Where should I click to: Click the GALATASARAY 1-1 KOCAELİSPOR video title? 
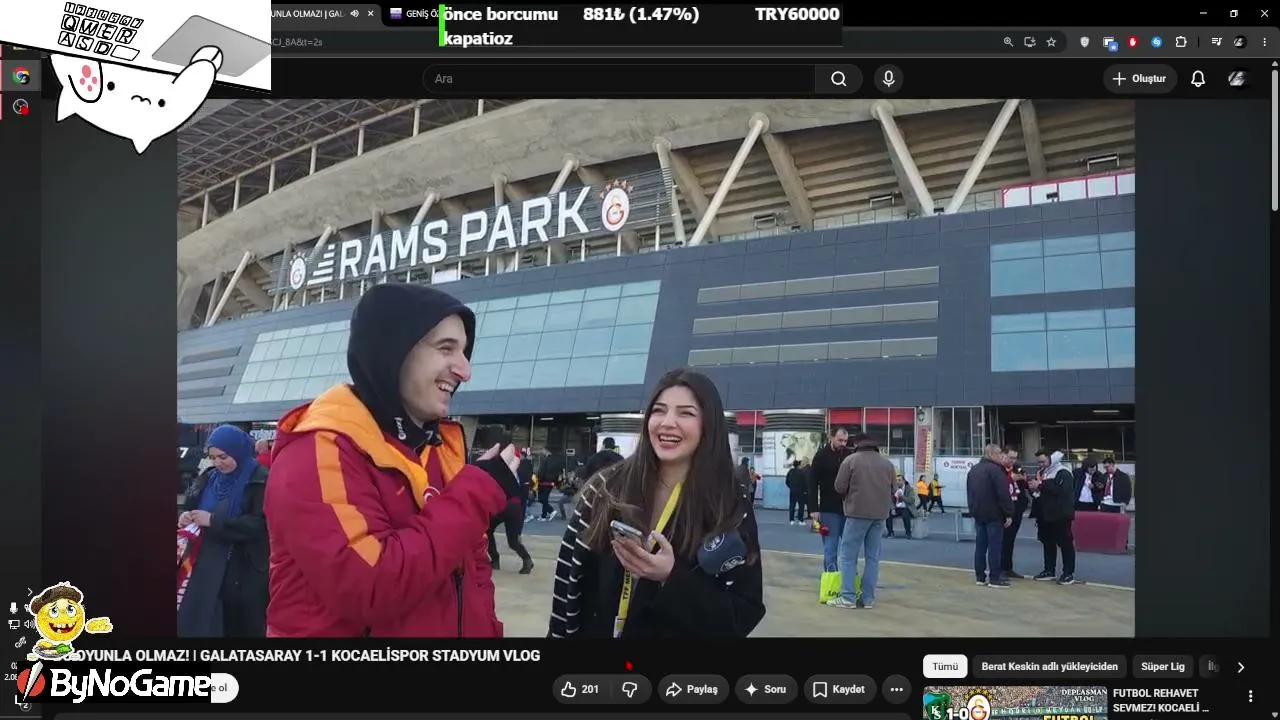[300, 656]
